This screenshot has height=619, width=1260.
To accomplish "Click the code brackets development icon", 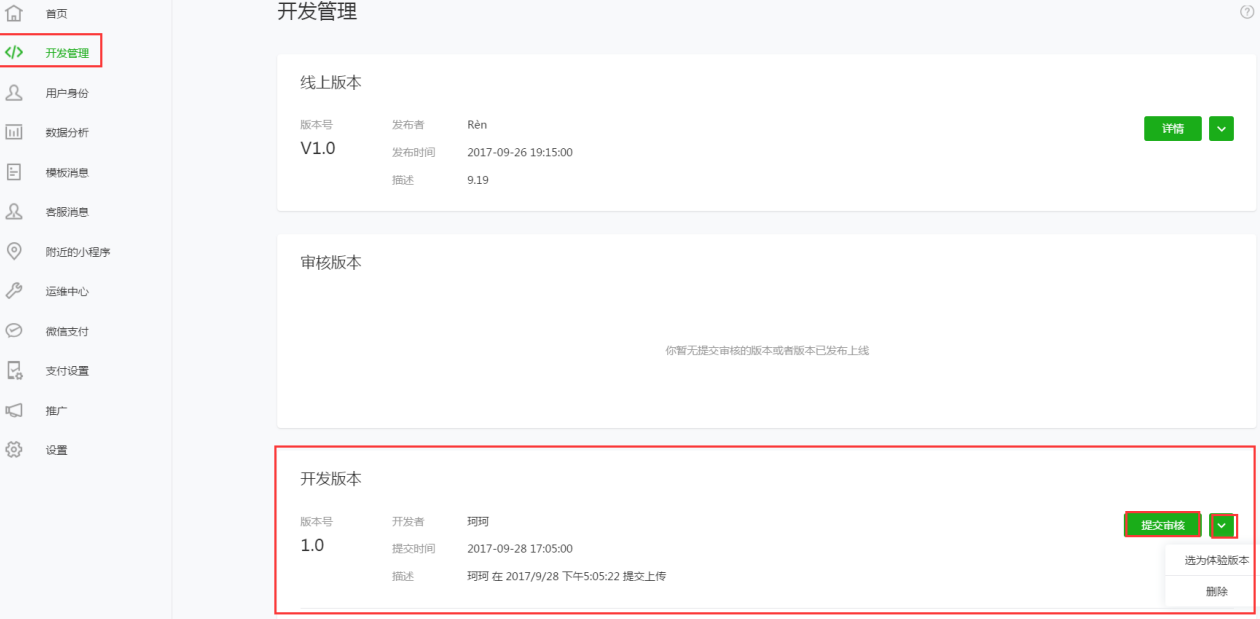I will (x=14, y=52).
